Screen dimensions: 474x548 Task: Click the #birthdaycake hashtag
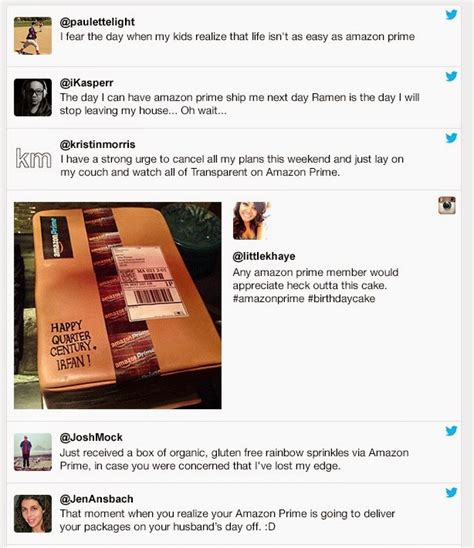click(342, 299)
